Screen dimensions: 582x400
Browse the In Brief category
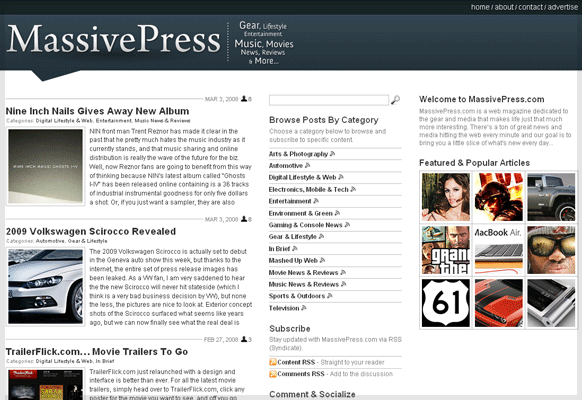tap(279, 249)
